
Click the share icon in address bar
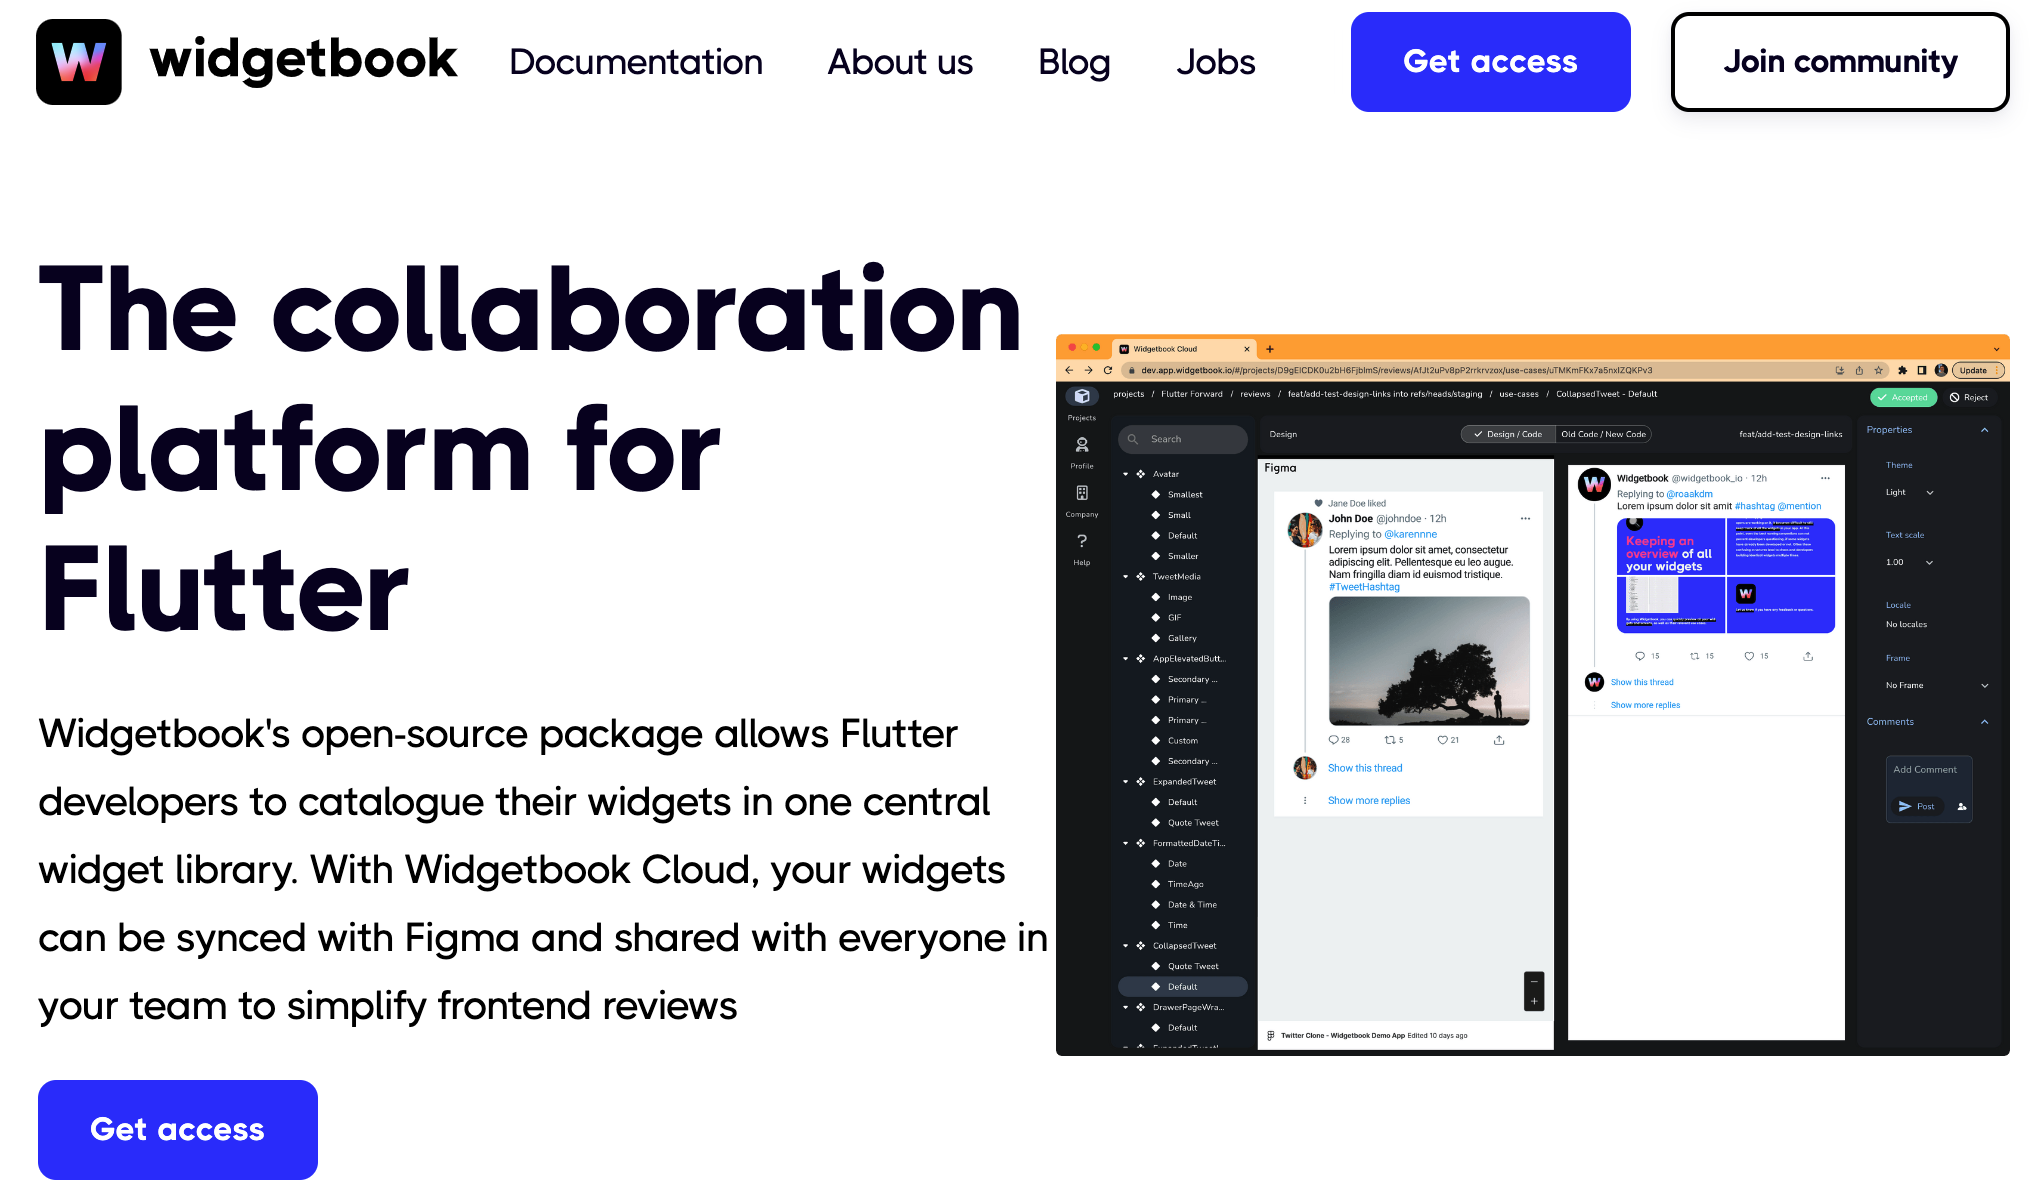pyautogui.click(x=1859, y=370)
